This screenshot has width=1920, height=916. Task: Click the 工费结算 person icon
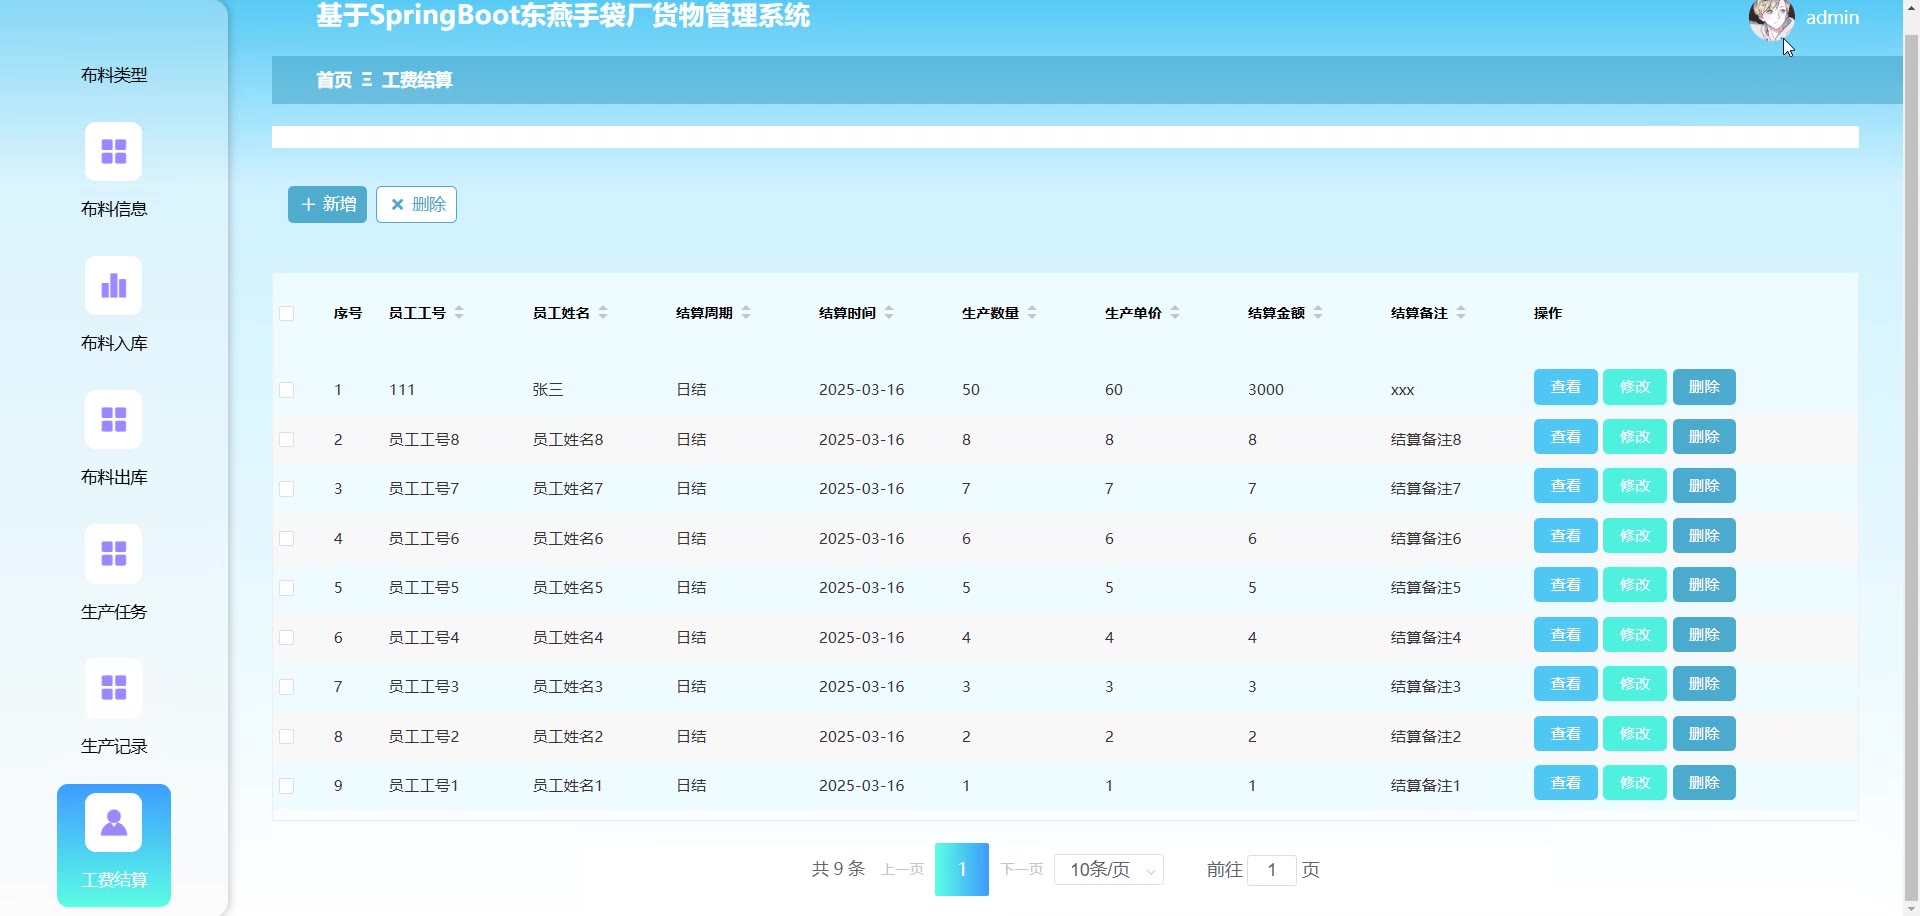point(113,822)
